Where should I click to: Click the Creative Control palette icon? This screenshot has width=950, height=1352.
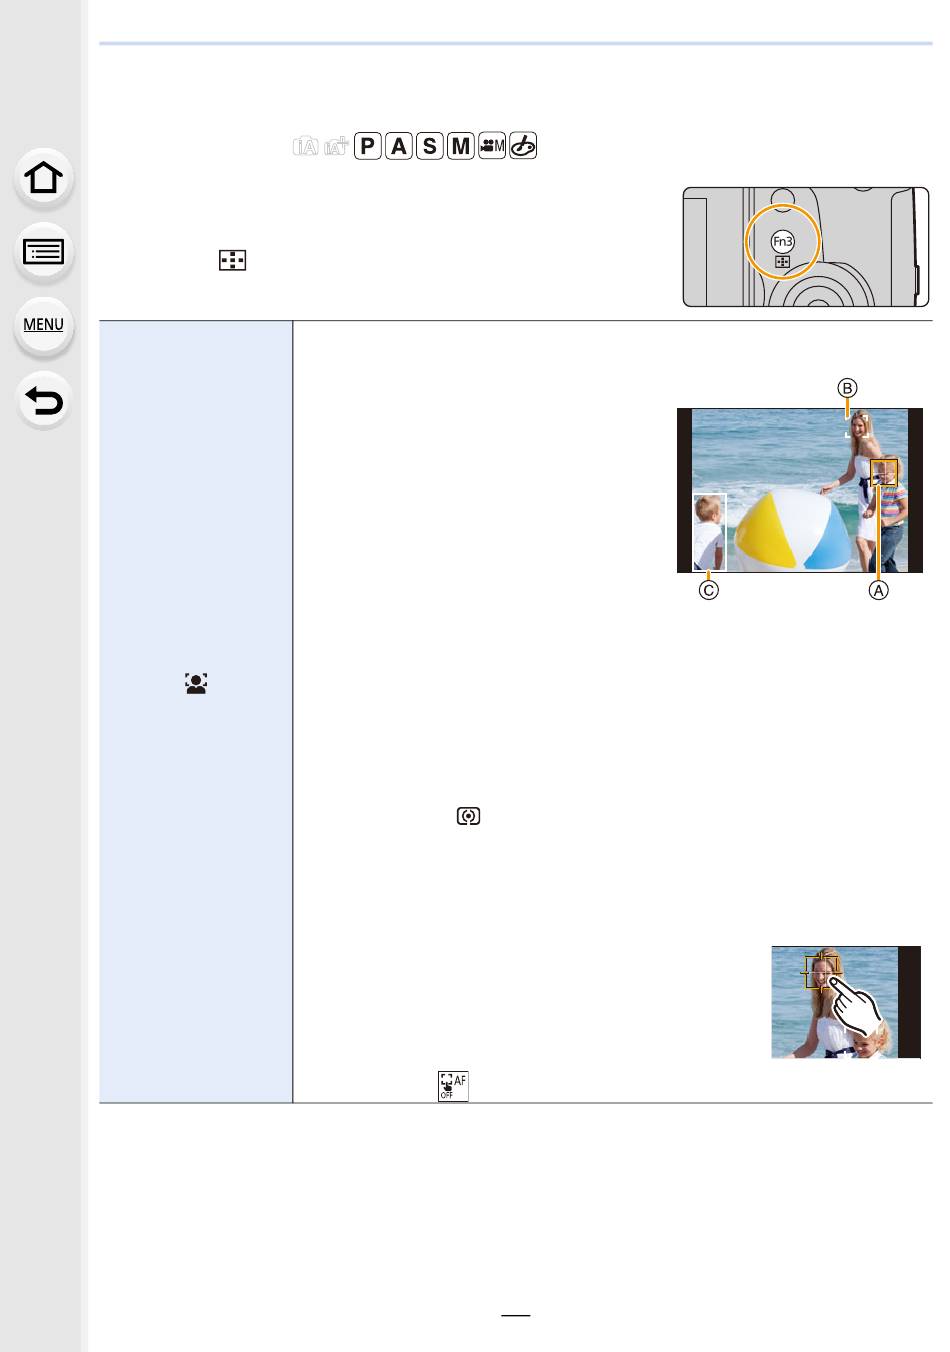[x=523, y=146]
